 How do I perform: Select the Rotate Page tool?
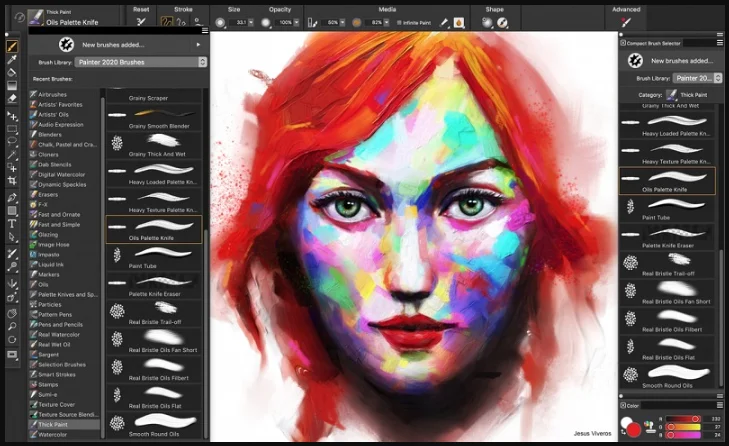[x=12, y=339]
